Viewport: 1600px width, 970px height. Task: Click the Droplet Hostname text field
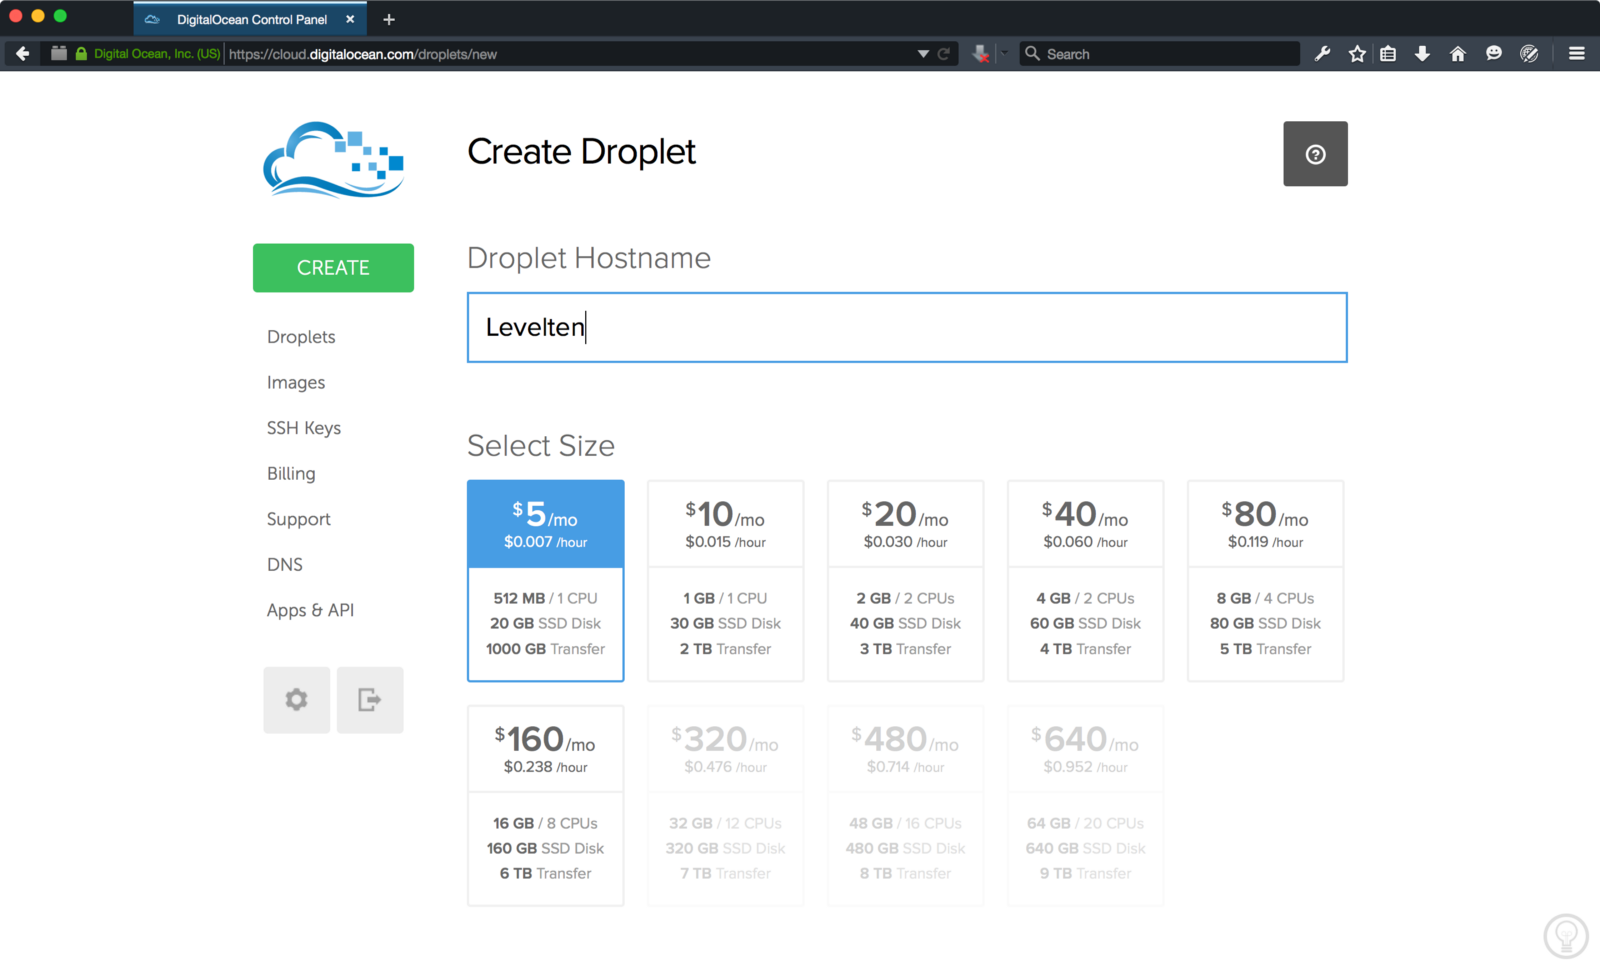coord(906,327)
